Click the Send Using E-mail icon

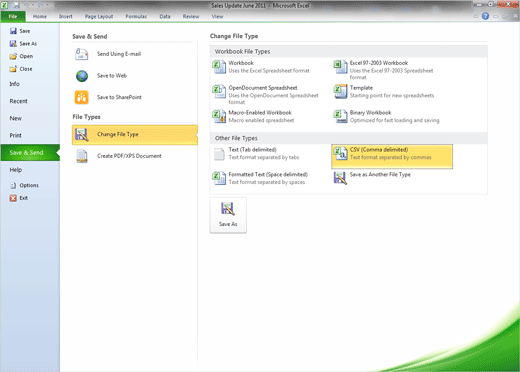coord(81,54)
